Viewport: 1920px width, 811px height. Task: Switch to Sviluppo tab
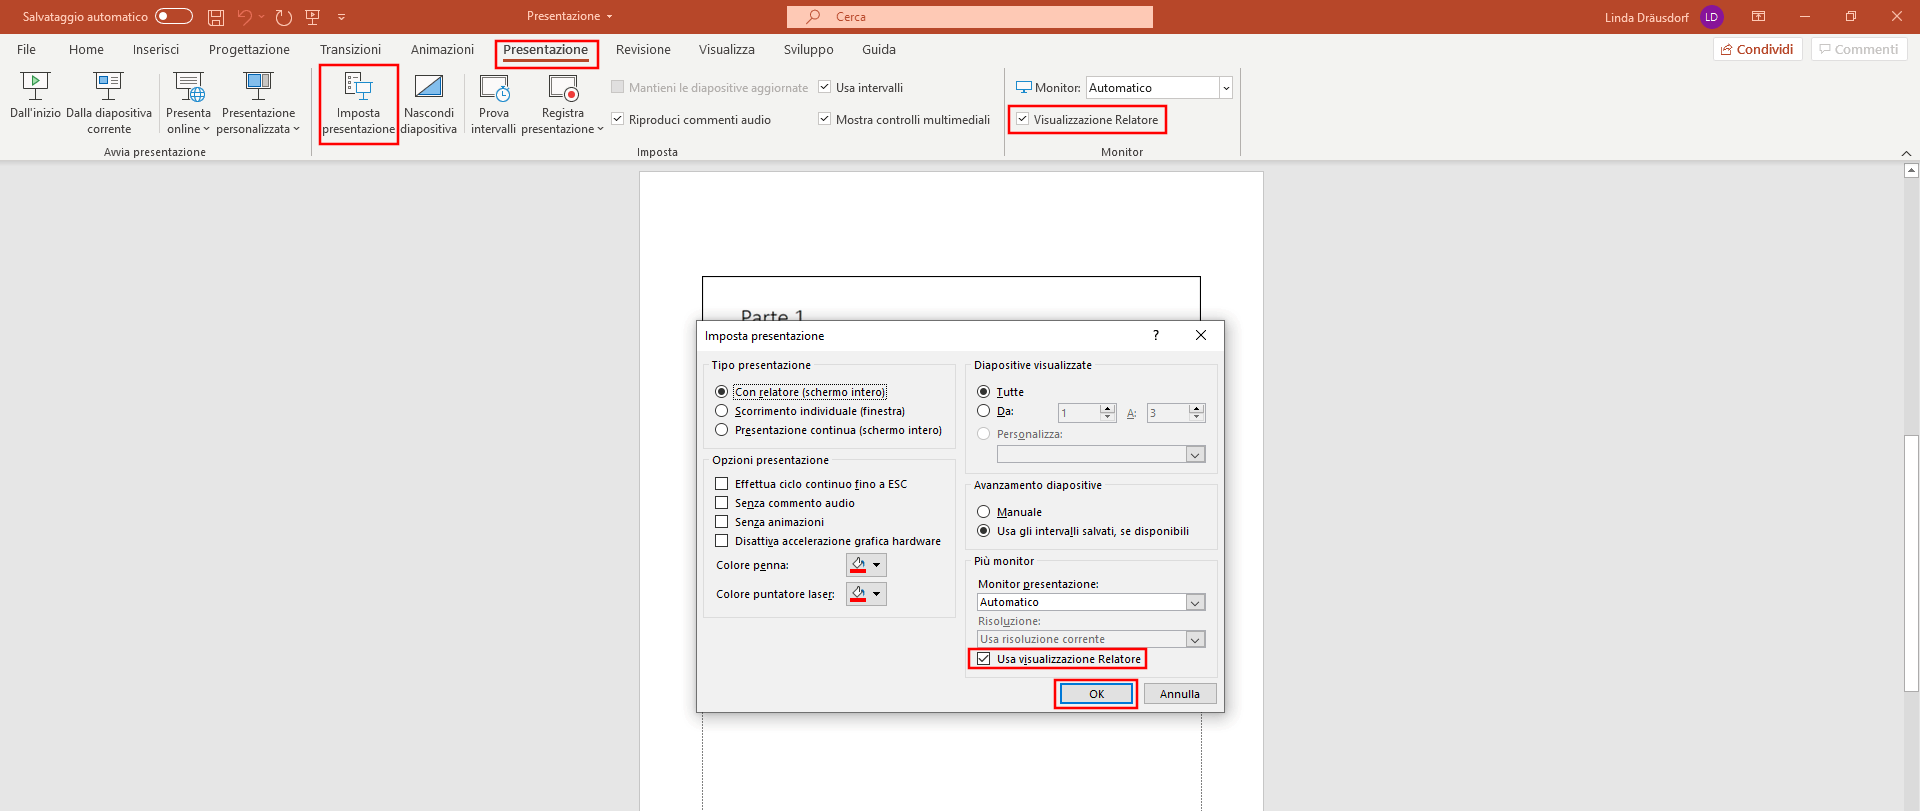tap(808, 49)
